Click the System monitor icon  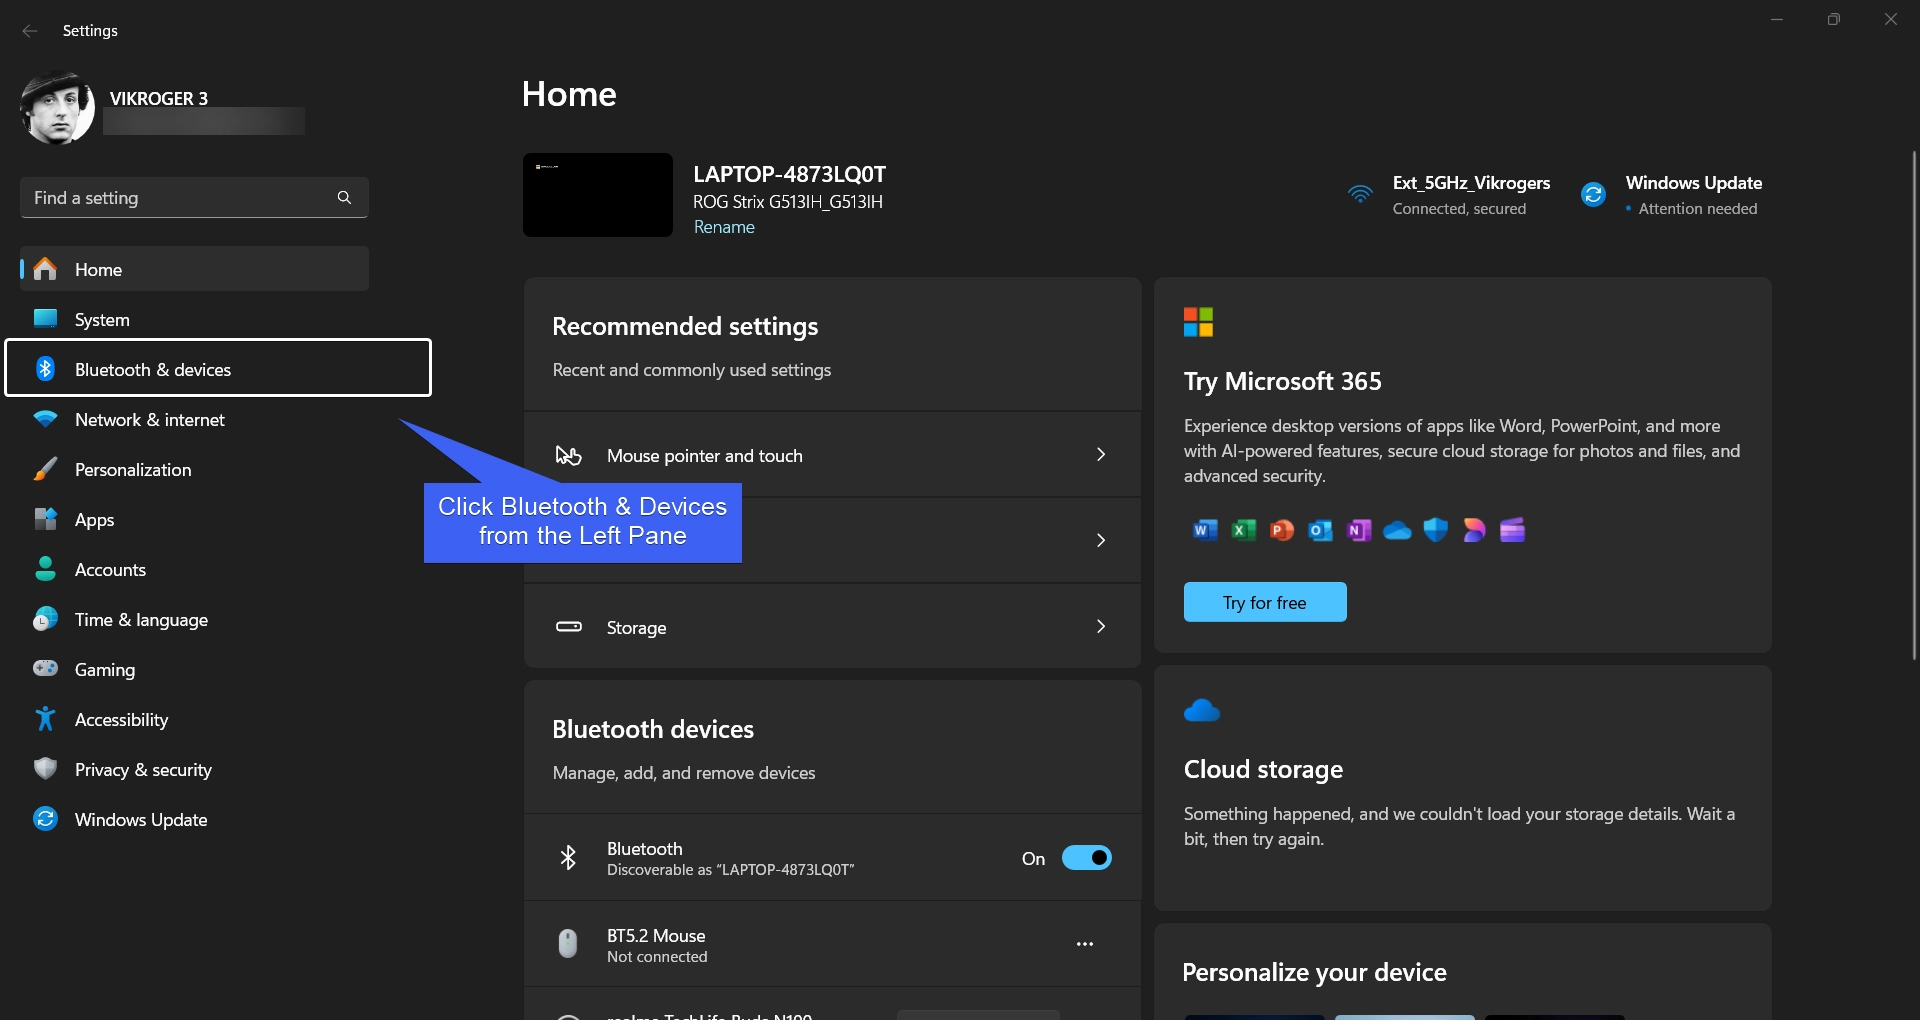click(45, 319)
